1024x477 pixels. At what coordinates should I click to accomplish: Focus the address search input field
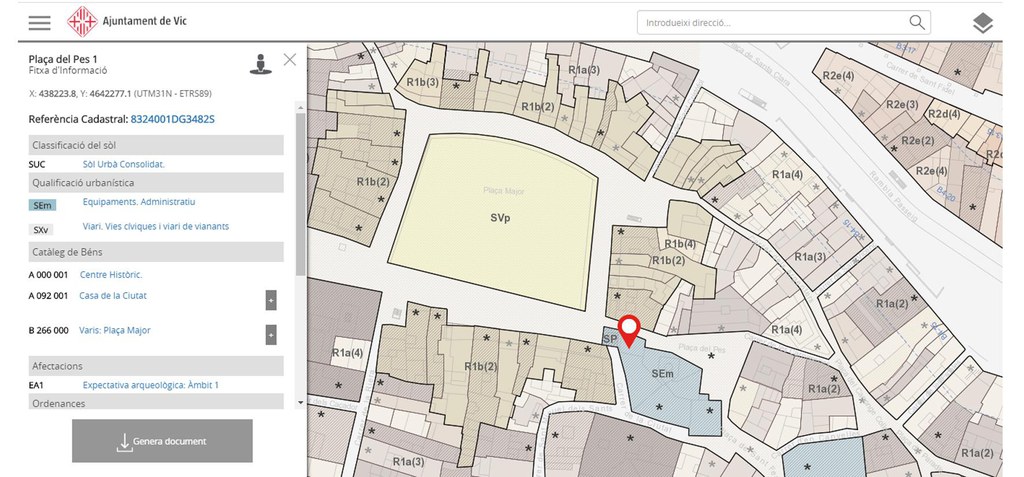point(772,22)
